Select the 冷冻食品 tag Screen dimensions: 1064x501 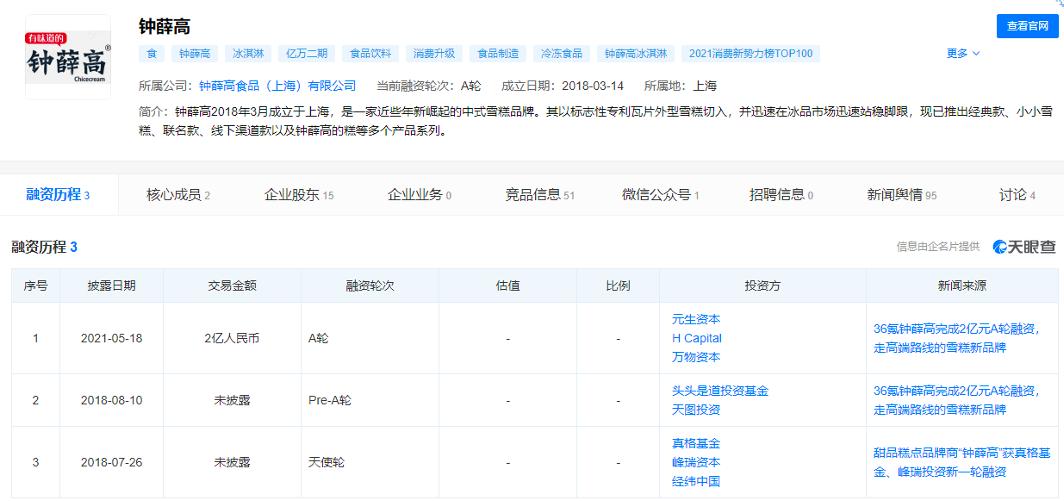pyautogui.click(x=562, y=54)
